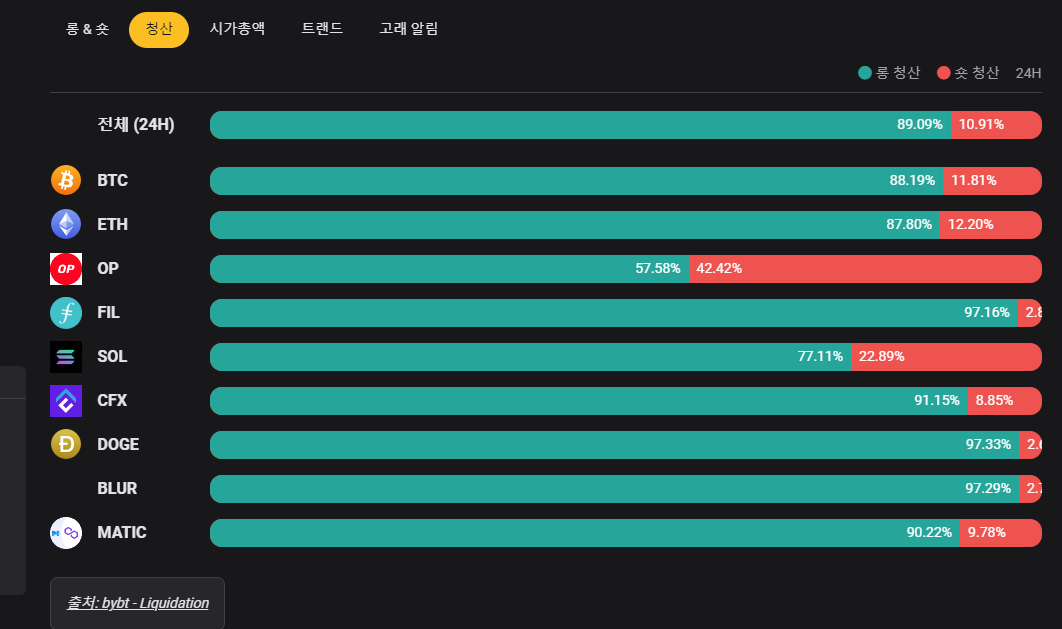
Task: Click the SOL long liquidation bar
Action: coord(530,356)
